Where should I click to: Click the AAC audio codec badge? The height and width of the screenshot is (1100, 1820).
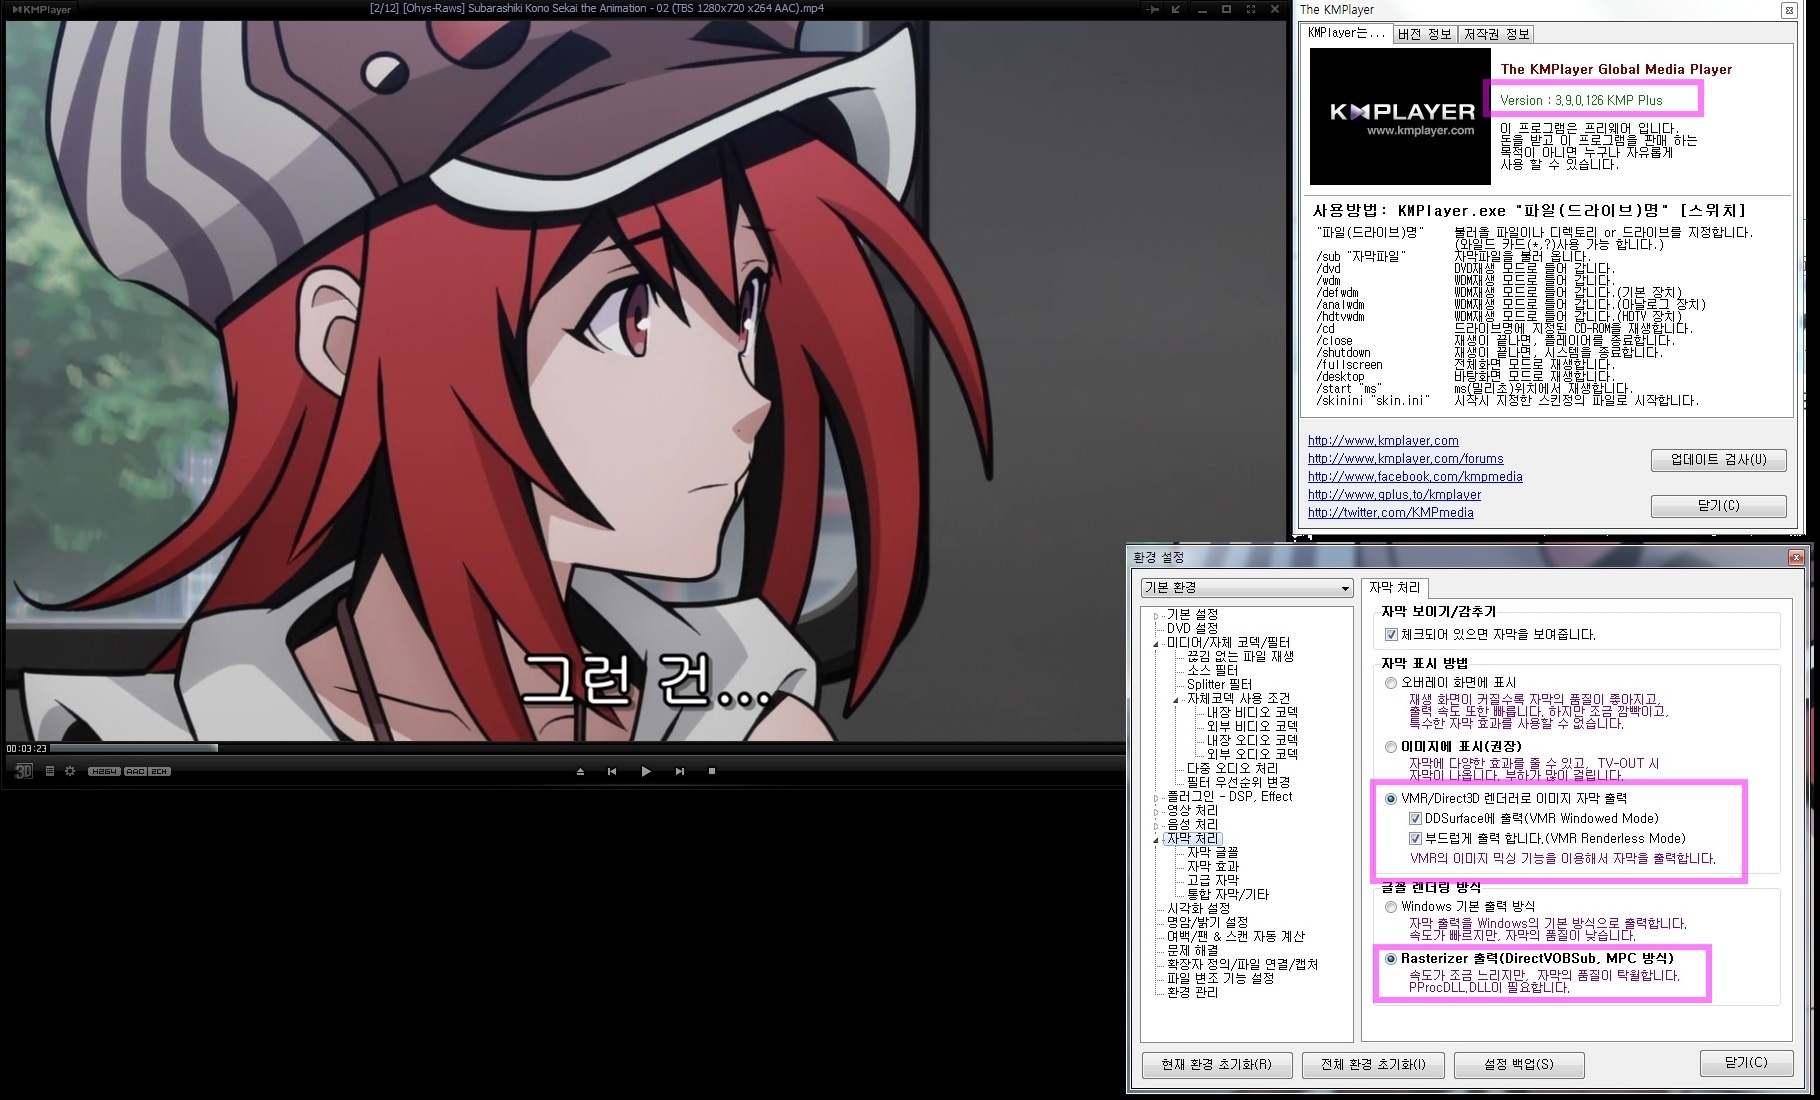[x=135, y=771]
